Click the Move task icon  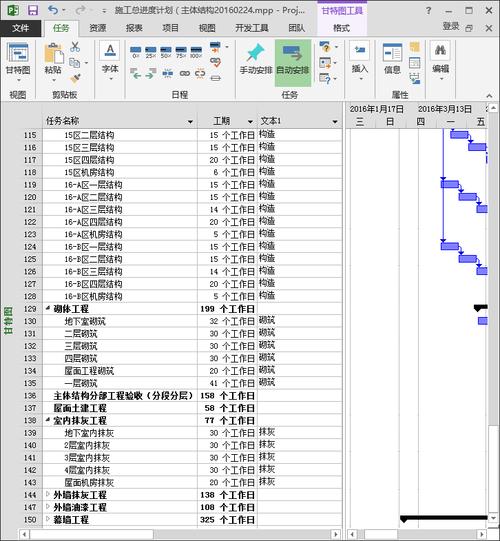325,63
